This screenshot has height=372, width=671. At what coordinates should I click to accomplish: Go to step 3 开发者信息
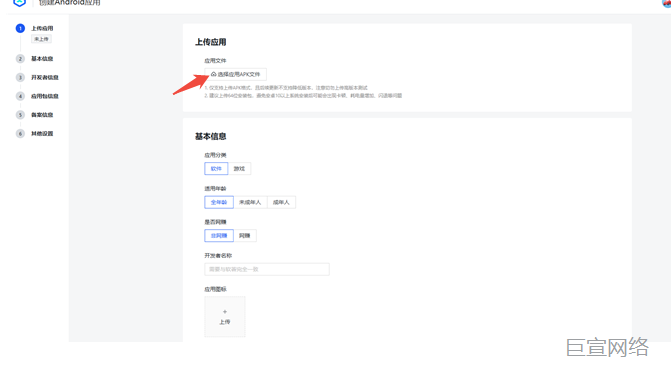tap(45, 77)
